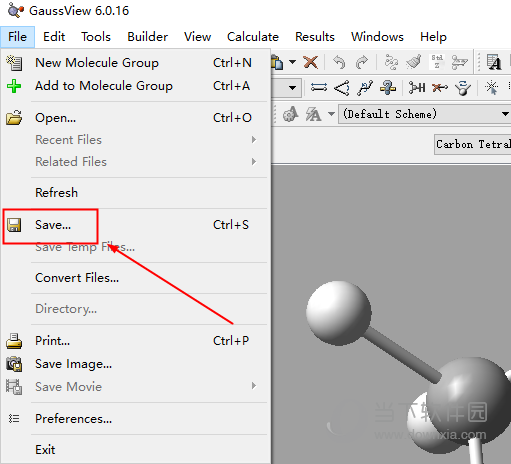Viewport: 511px width, 464px height.
Task: Select the Invert About Atom tool icon
Action: [463, 88]
